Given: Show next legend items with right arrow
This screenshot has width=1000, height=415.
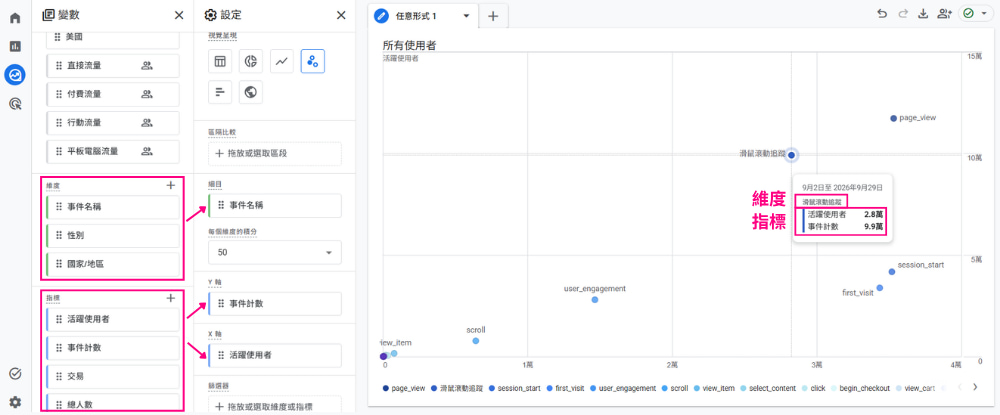Looking at the screenshot, I should (x=974, y=387).
